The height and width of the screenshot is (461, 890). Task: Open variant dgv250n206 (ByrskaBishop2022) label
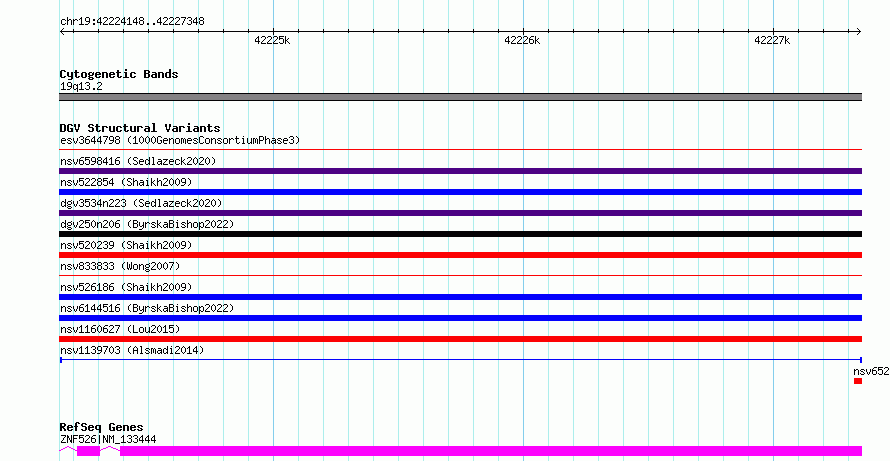pos(147,224)
